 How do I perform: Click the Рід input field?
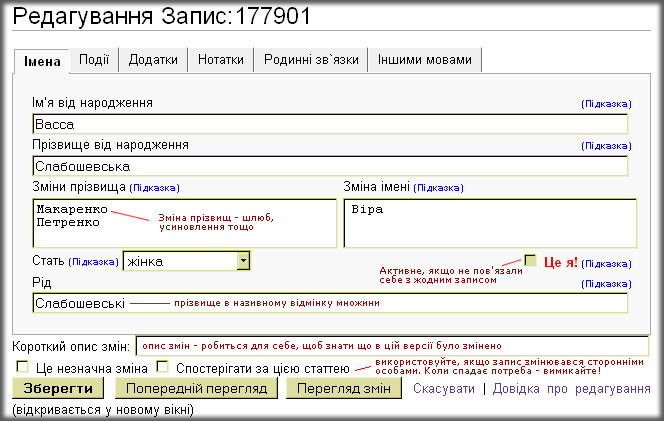(329, 303)
